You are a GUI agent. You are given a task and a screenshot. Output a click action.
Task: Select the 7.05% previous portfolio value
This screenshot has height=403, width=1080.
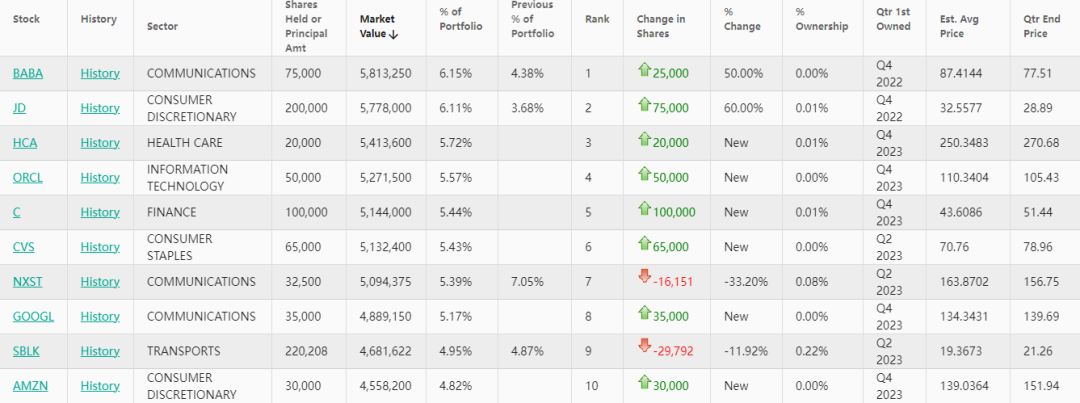(x=527, y=282)
